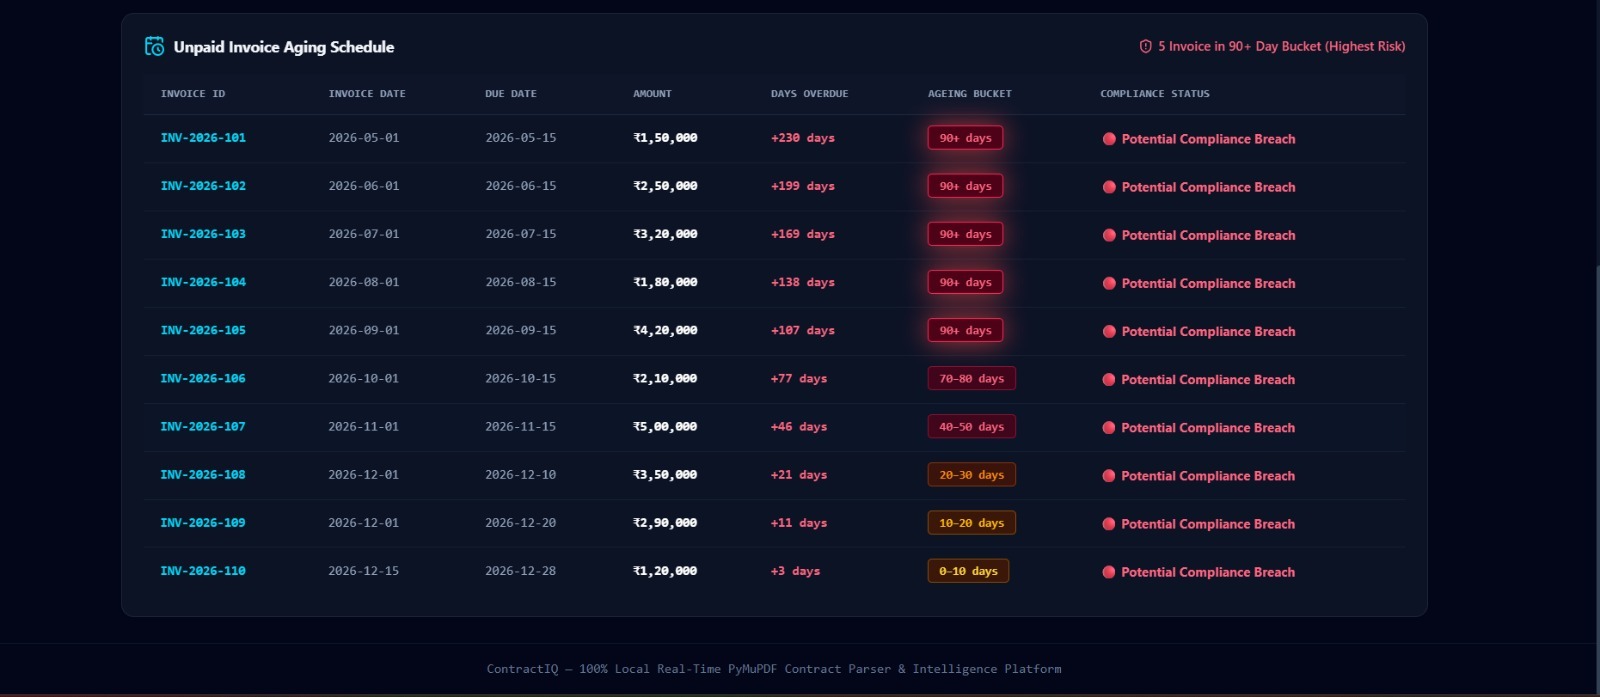Screen dimensions: 1600x697
Task: Select the 40-50 days bucket badge
Action: pyautogui.click(x=971, y=427)
